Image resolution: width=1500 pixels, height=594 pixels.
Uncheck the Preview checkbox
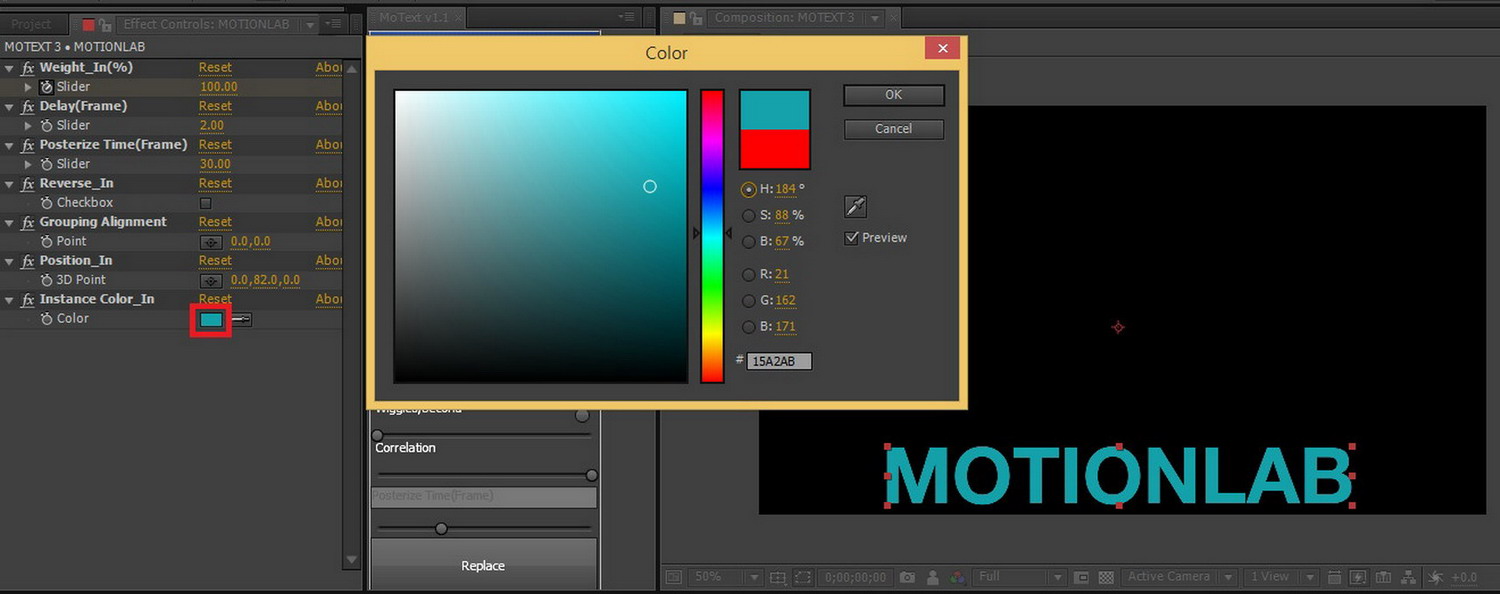852,238
